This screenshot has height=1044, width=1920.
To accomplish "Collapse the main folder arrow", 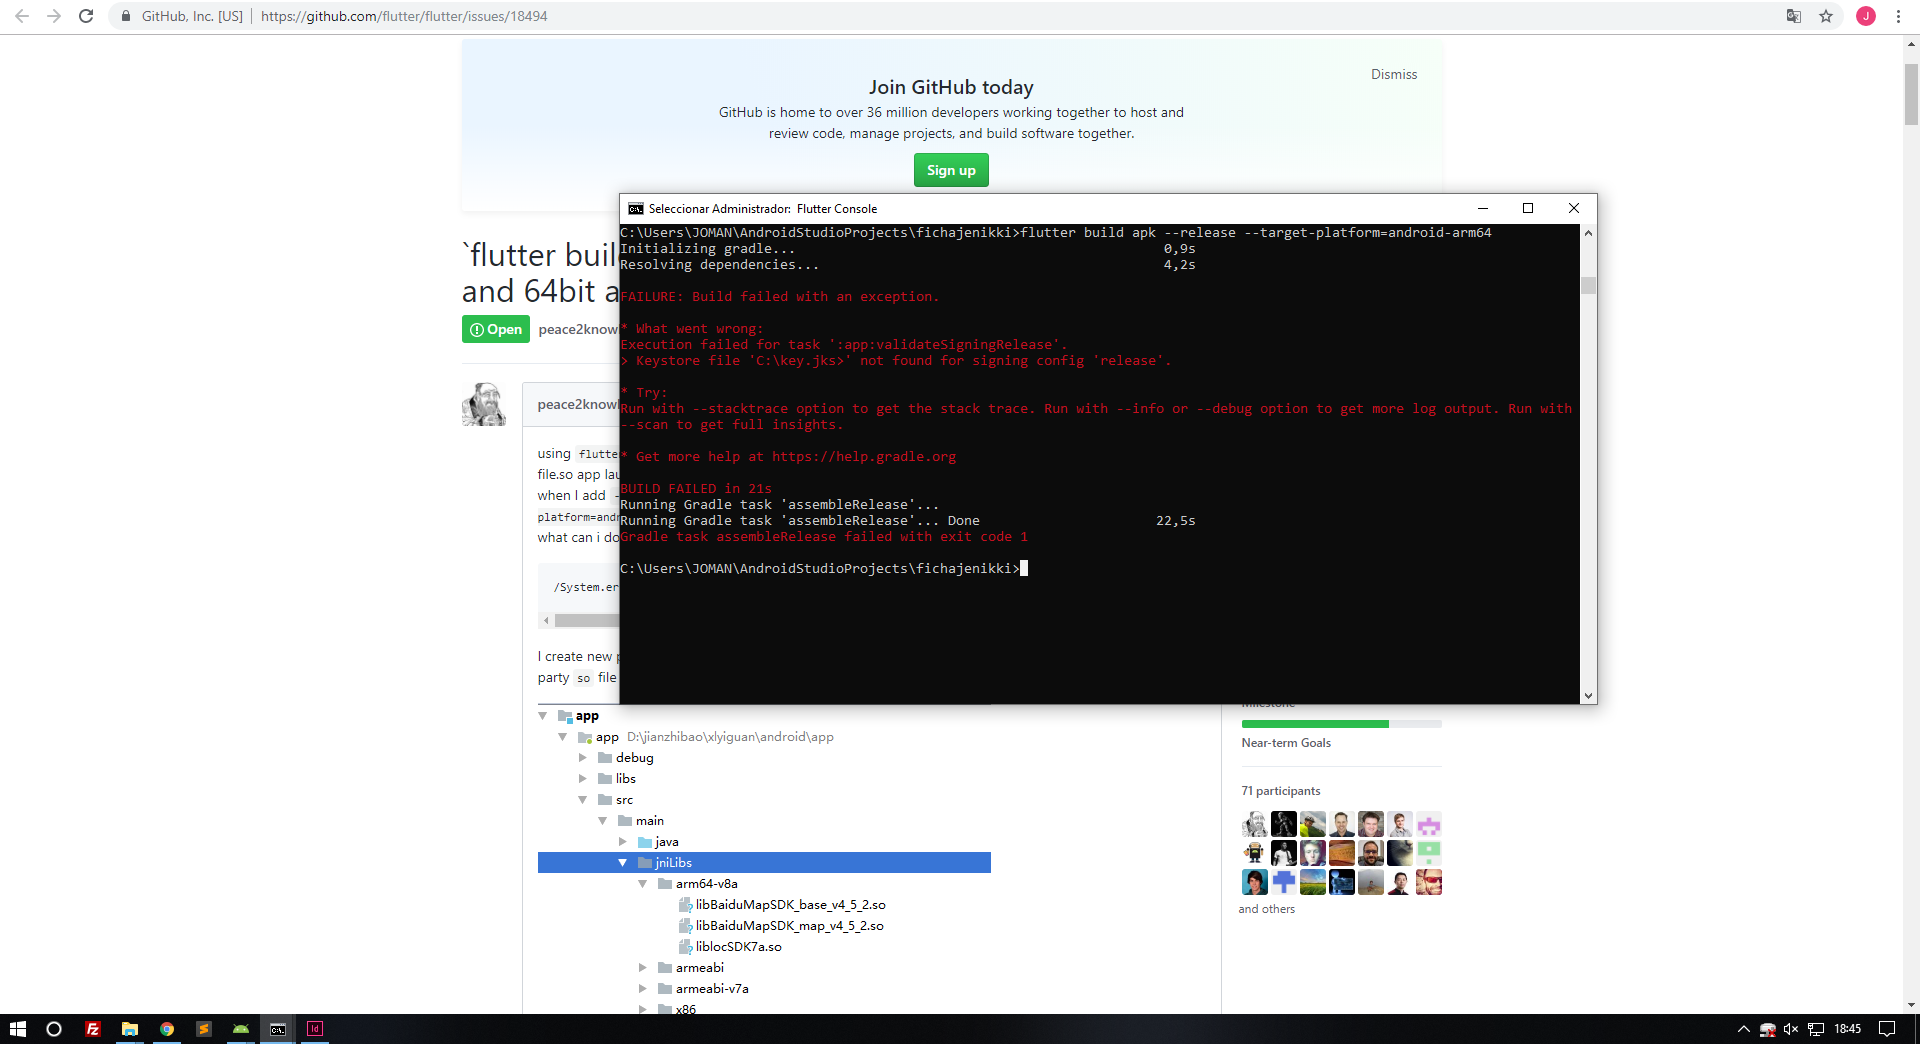I will (603, 821).
